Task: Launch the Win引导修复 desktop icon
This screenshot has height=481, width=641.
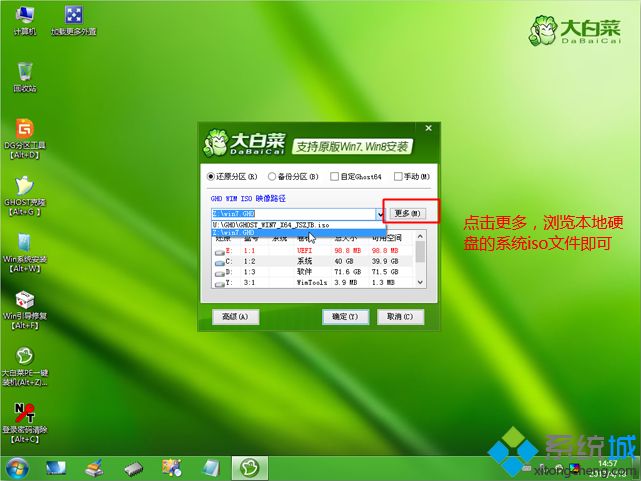Action: point(25,310)
